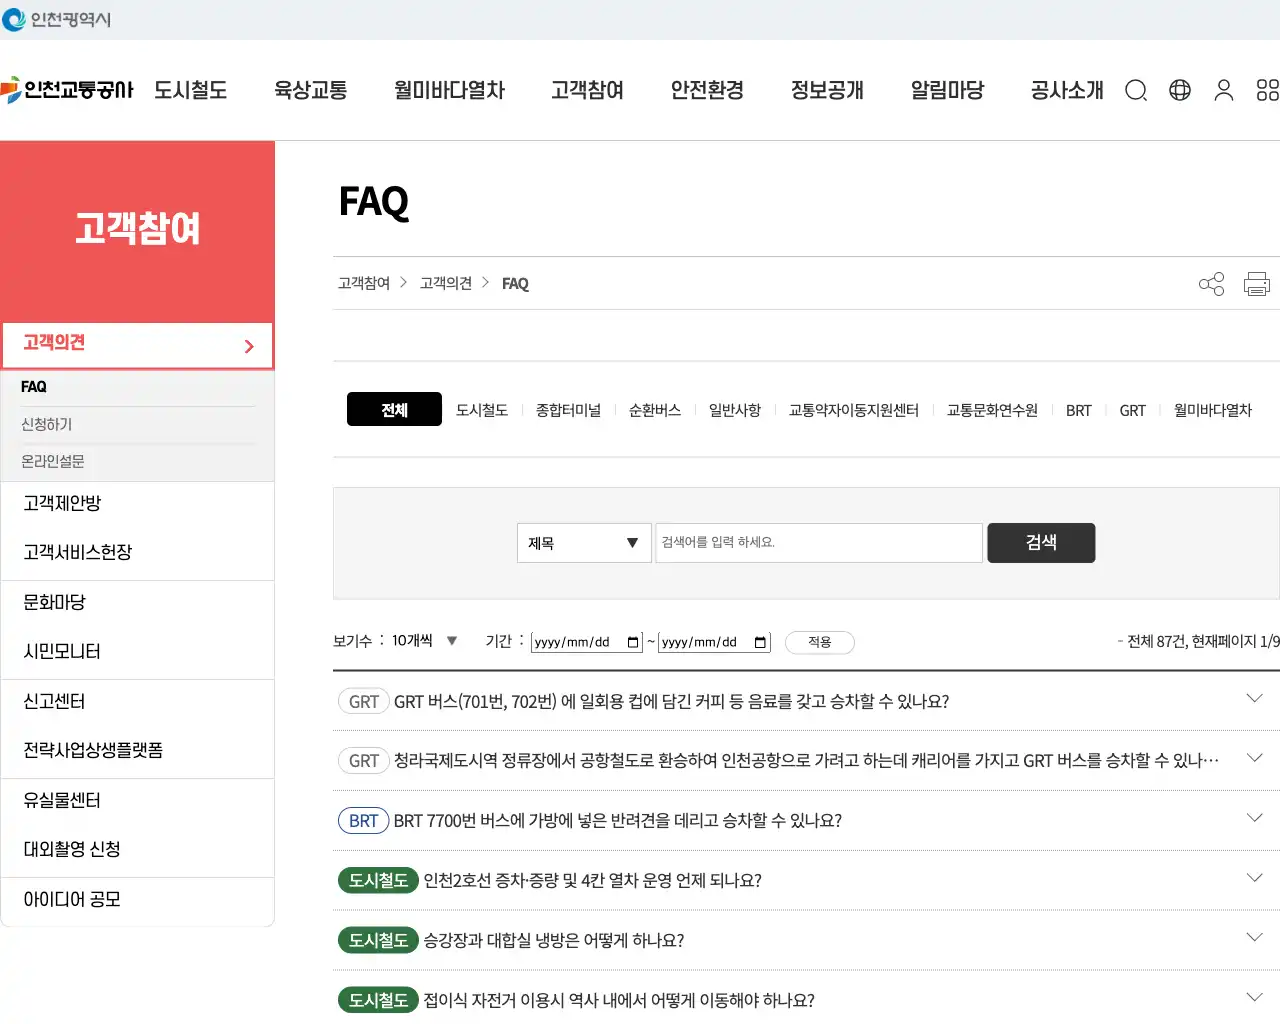Select the 전체 category tab
The height and width of the screenshot is (1024, 1280).
click(394, 409)
